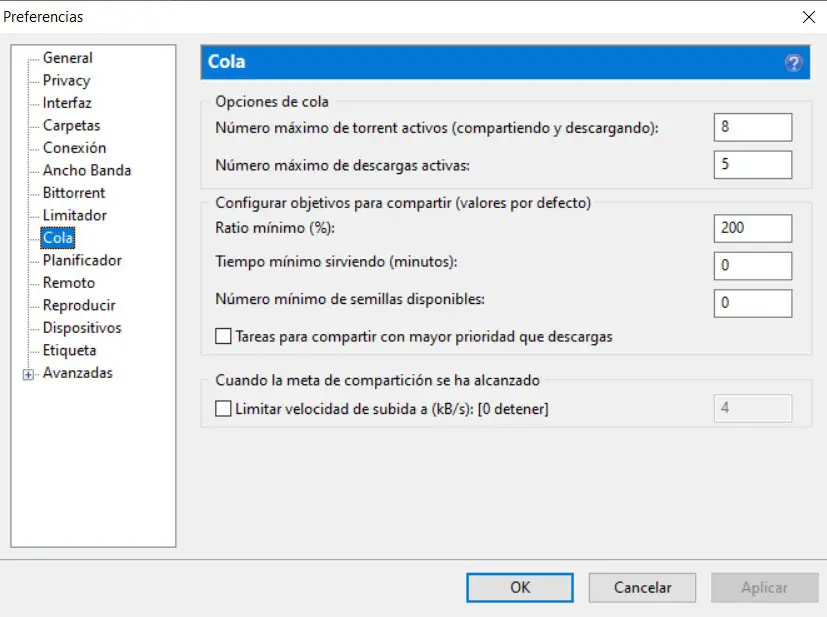Click the maximum active torrents field
Viewport: 827px width, 617px height.
[x=753, y=127]
